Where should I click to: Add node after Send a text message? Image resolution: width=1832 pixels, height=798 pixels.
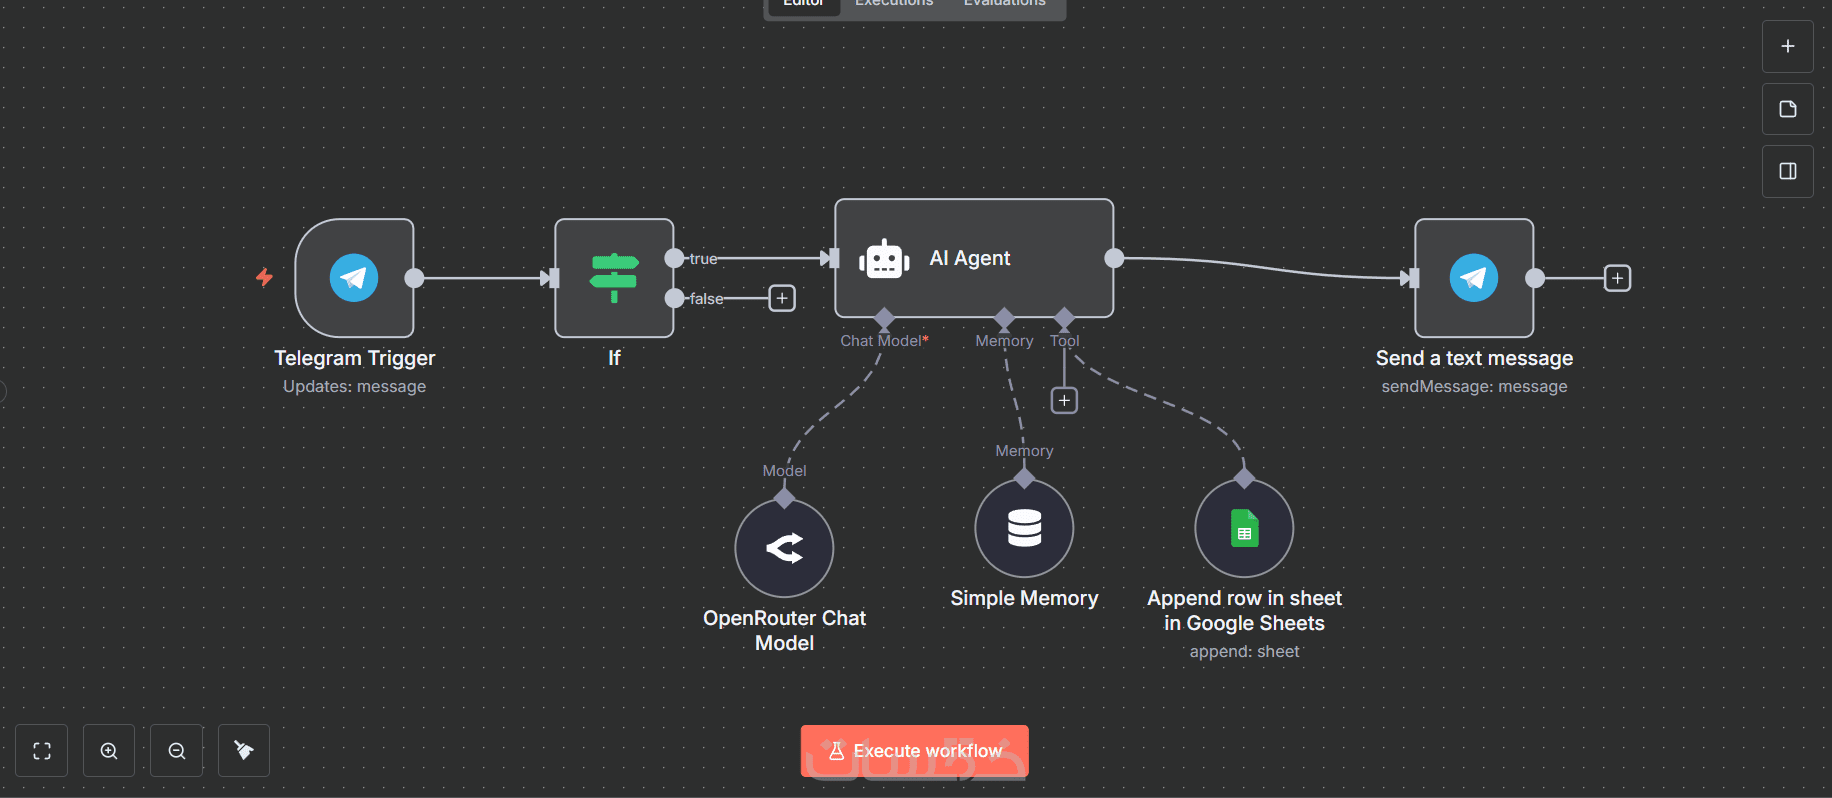(1617, 278)
